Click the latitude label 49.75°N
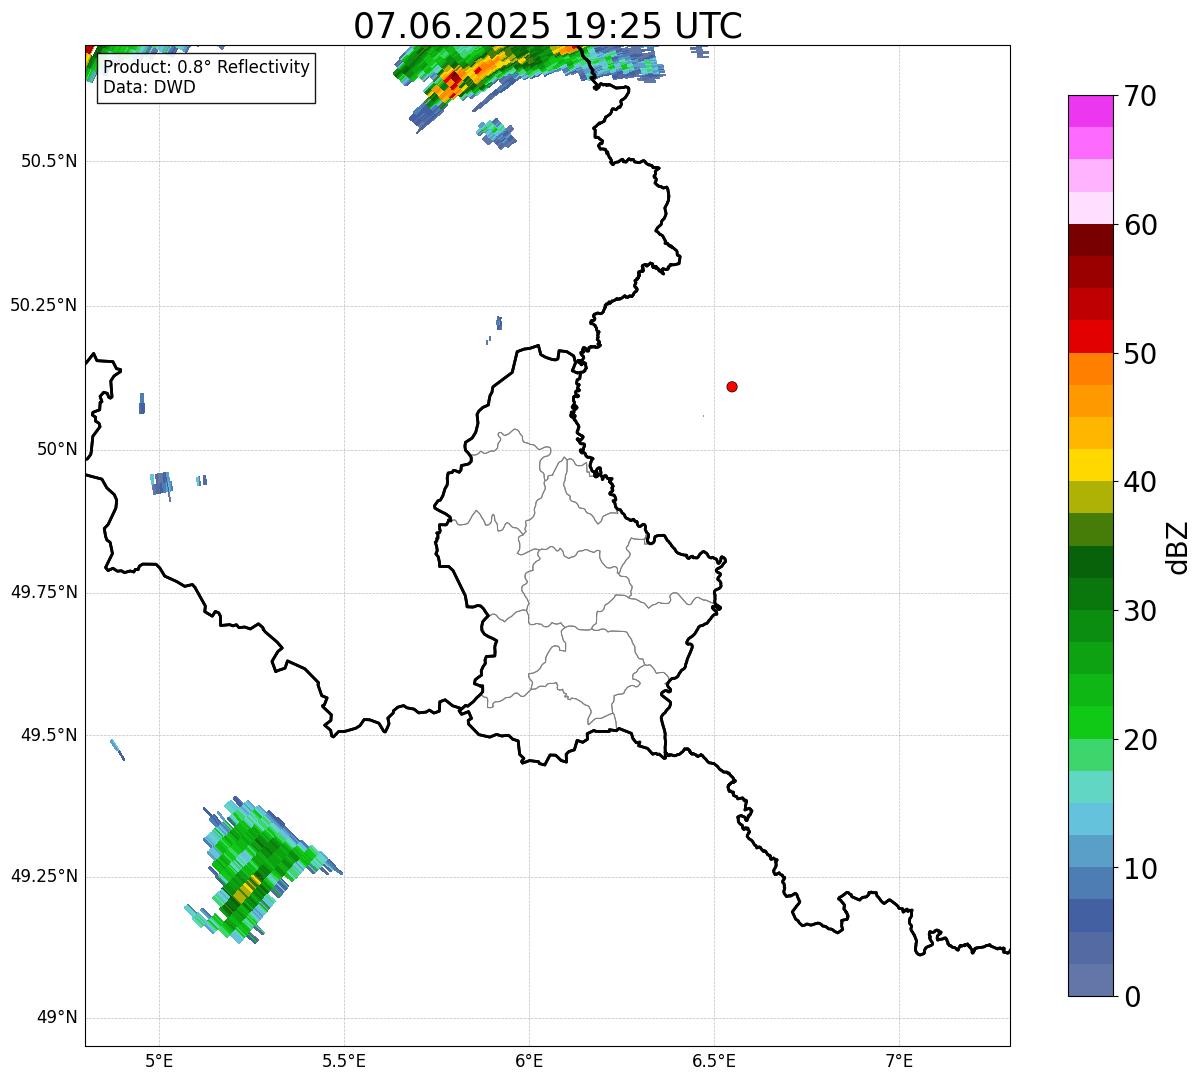1202x1081 pixels. tap(44, 592)
